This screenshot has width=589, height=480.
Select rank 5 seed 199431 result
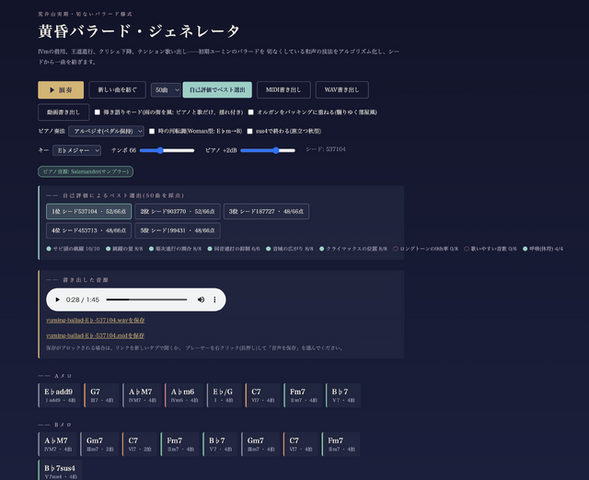click(x=178, y=231)
